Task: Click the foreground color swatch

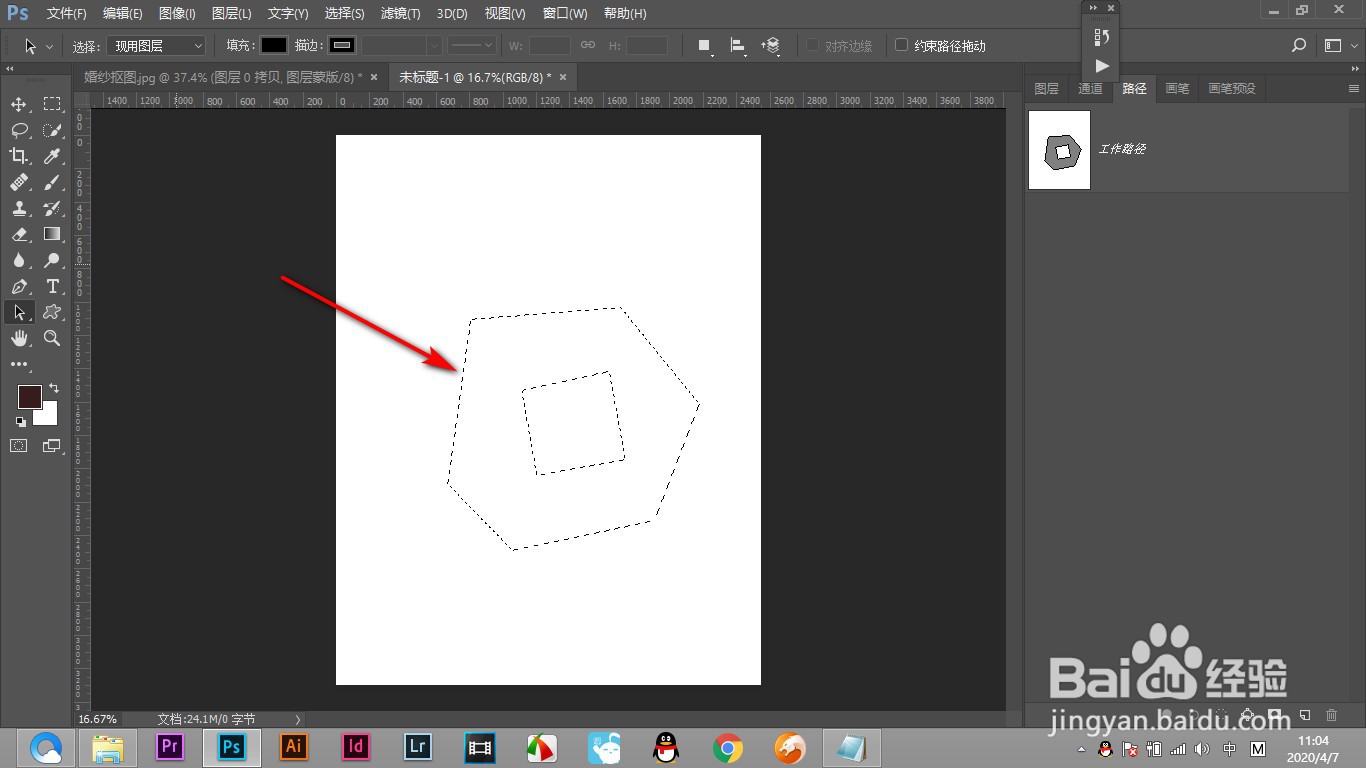Action: pyautogui.click(x=29, y=396)
